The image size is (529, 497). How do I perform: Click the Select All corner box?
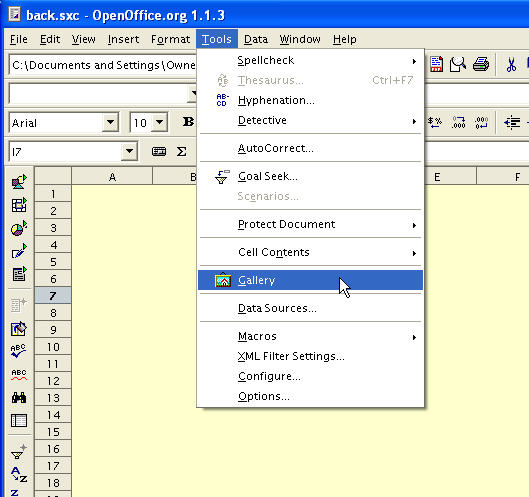click(x=53, y=176)
